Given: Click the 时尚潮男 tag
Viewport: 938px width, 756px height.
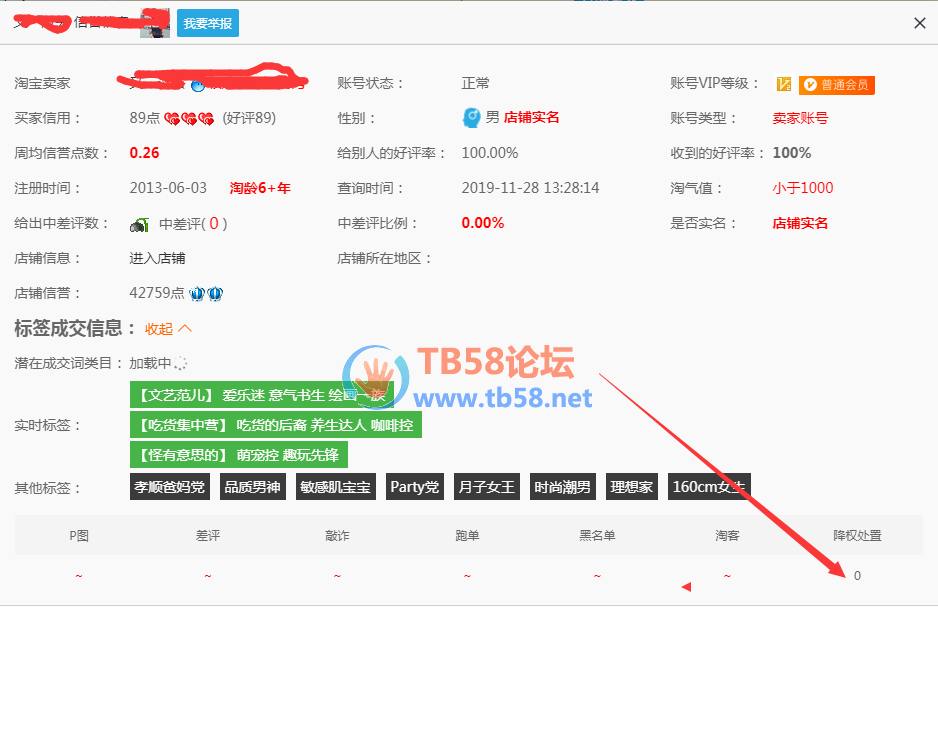Looking at the screenshot, I should coord(562,487).
